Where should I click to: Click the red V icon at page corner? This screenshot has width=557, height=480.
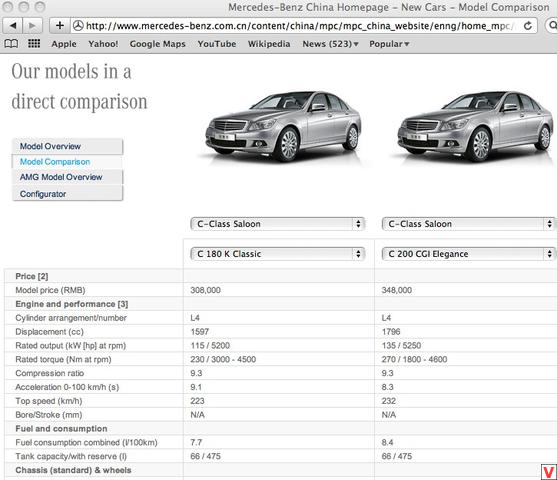[548, 472]
